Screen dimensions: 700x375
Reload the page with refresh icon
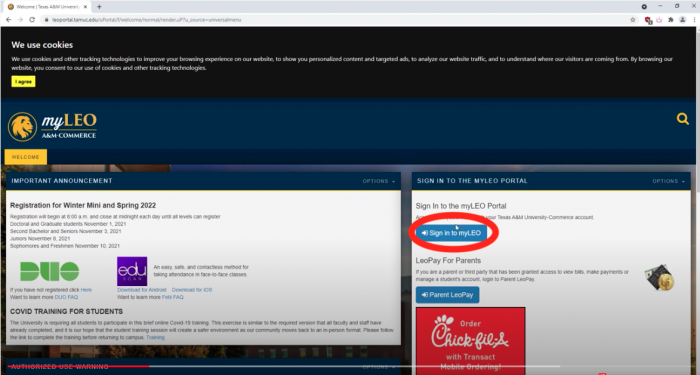[32, 20]
